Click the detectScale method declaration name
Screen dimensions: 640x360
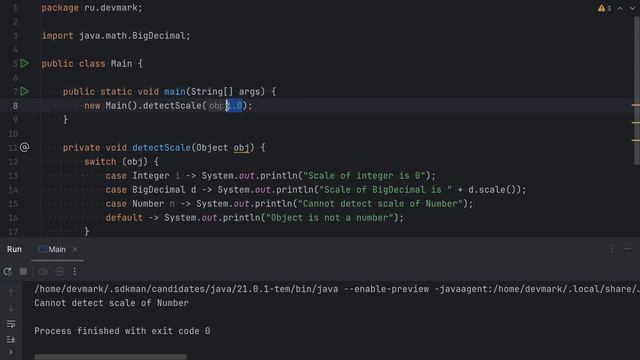click(x=161, y=148)
